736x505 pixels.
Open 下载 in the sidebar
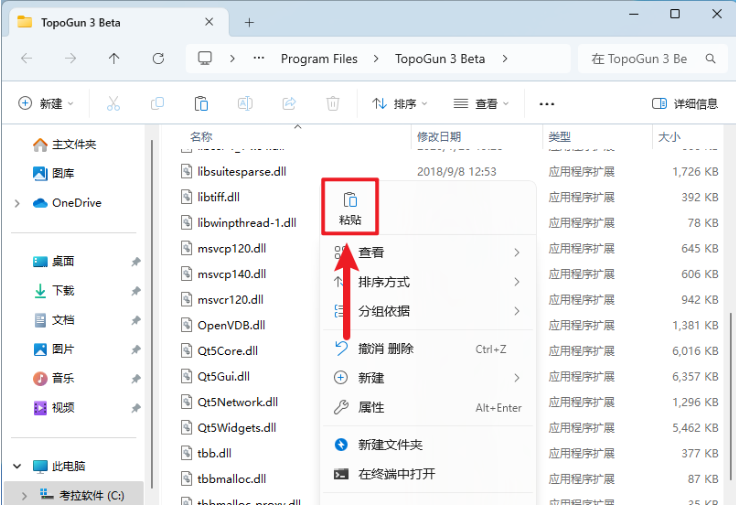(x=54, y=291)
